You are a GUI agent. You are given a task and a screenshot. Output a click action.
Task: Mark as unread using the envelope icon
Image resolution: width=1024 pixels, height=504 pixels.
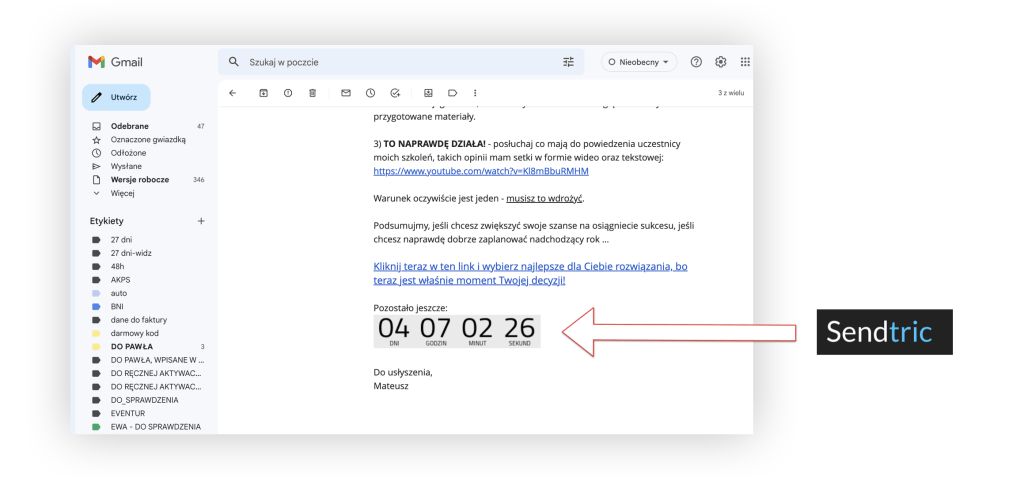pyautogui.click(x=346, y=93)
